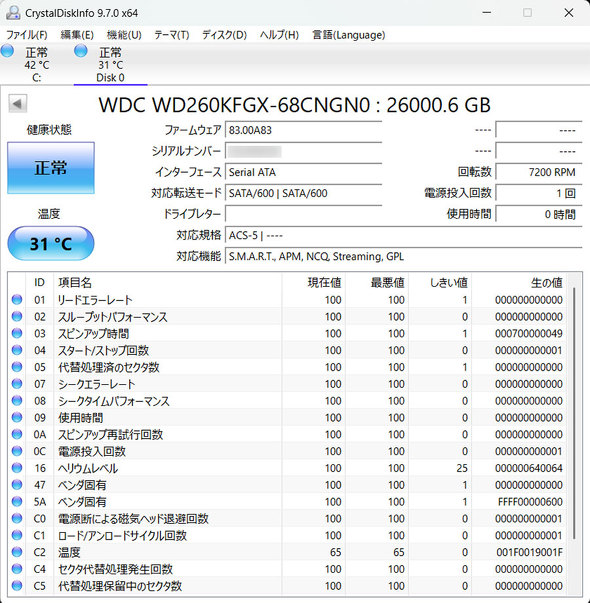The image size is (590, 603).
Task: Open the 言語(Language) menu
Action: click(348, 35)
